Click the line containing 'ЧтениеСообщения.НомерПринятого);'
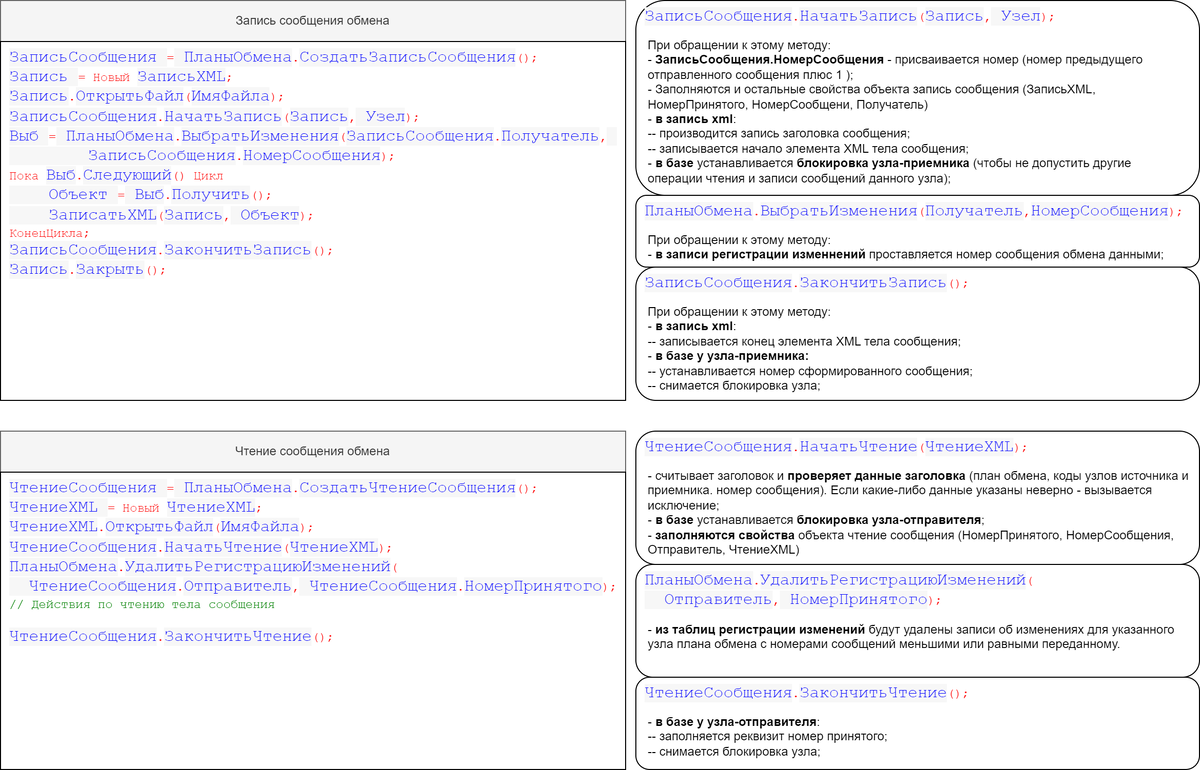This screenshot has height=770, width=1200. [x=323, y=586]
